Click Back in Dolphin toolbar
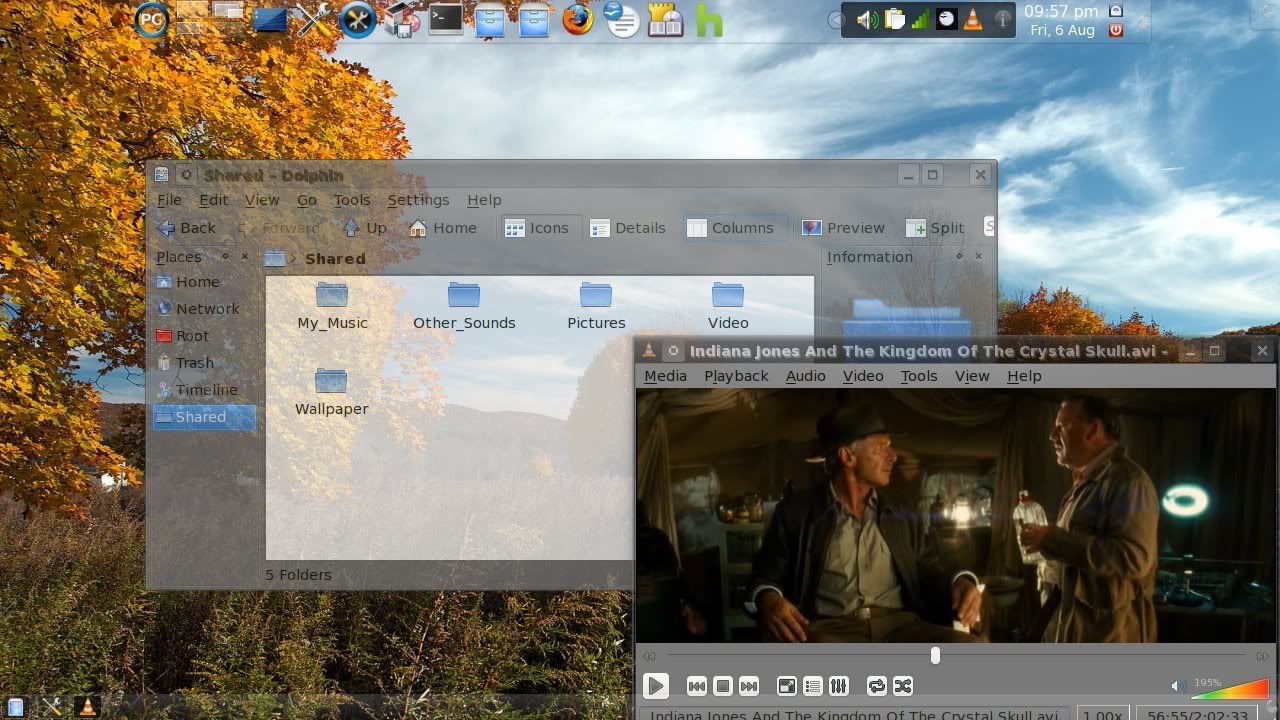This screenshot has height=720, width=1280. [186, 228]
